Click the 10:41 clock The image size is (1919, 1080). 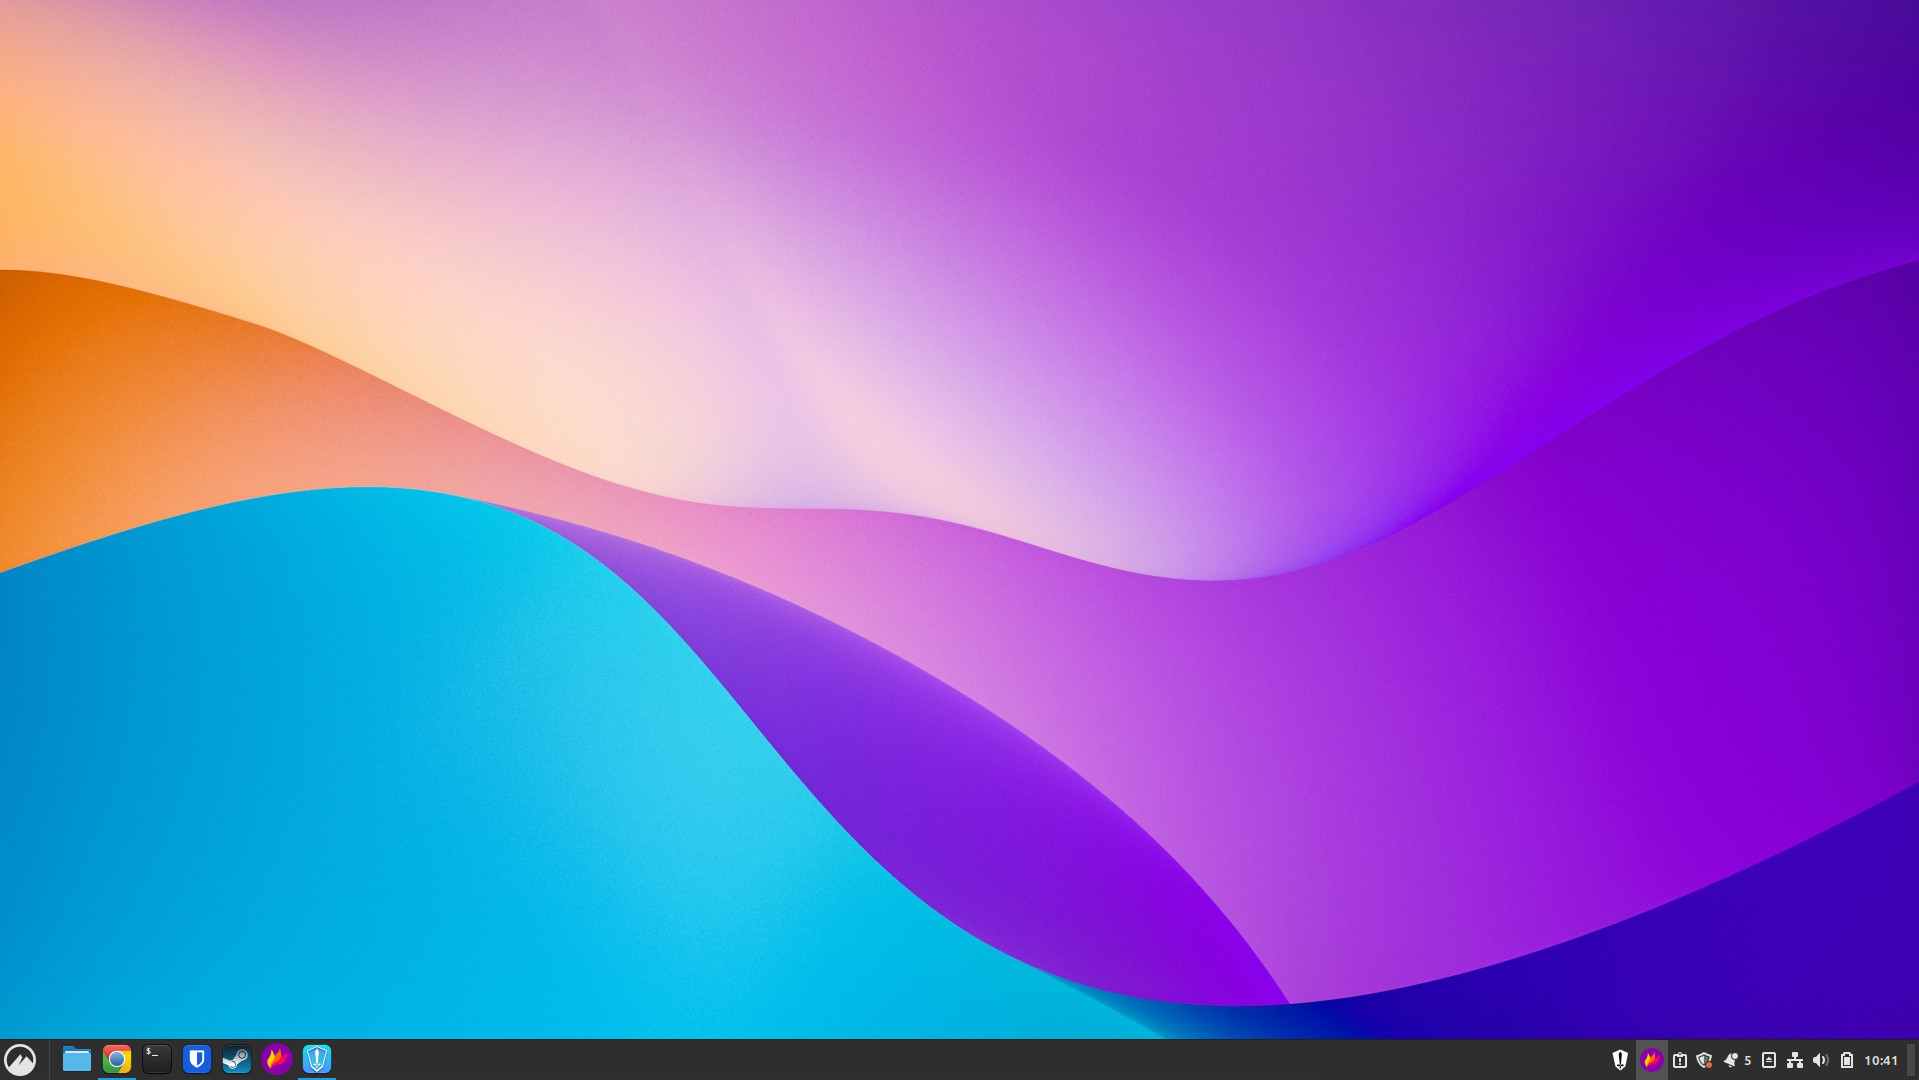[x=1881, y=1060]
